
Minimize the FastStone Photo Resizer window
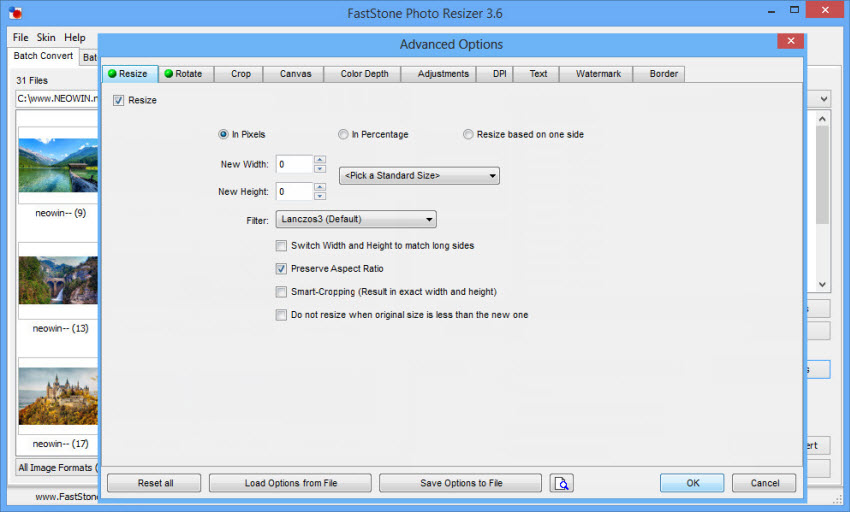[771, 11]
